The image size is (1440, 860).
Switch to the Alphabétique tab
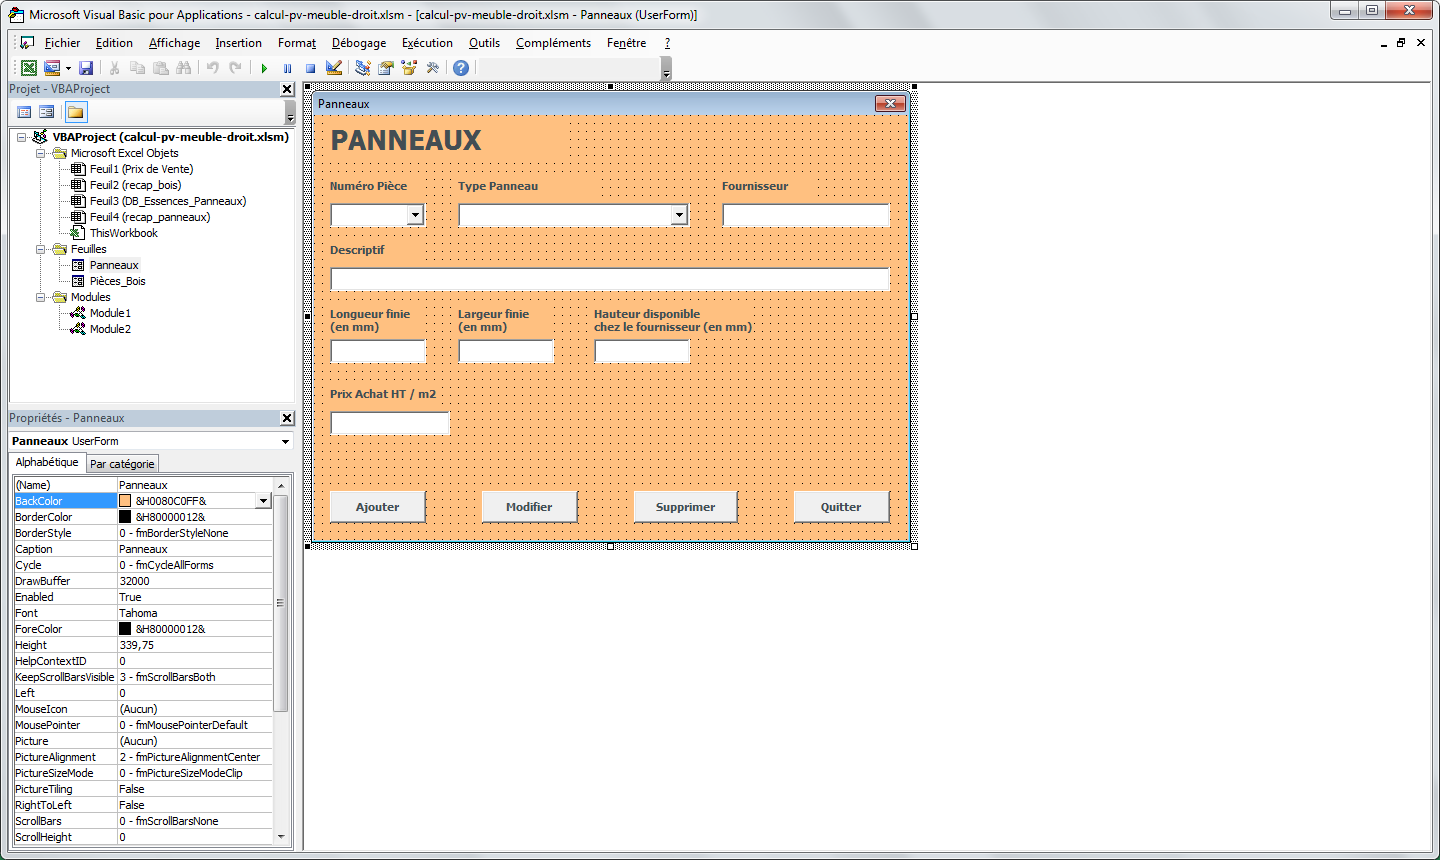click(45, 463)
